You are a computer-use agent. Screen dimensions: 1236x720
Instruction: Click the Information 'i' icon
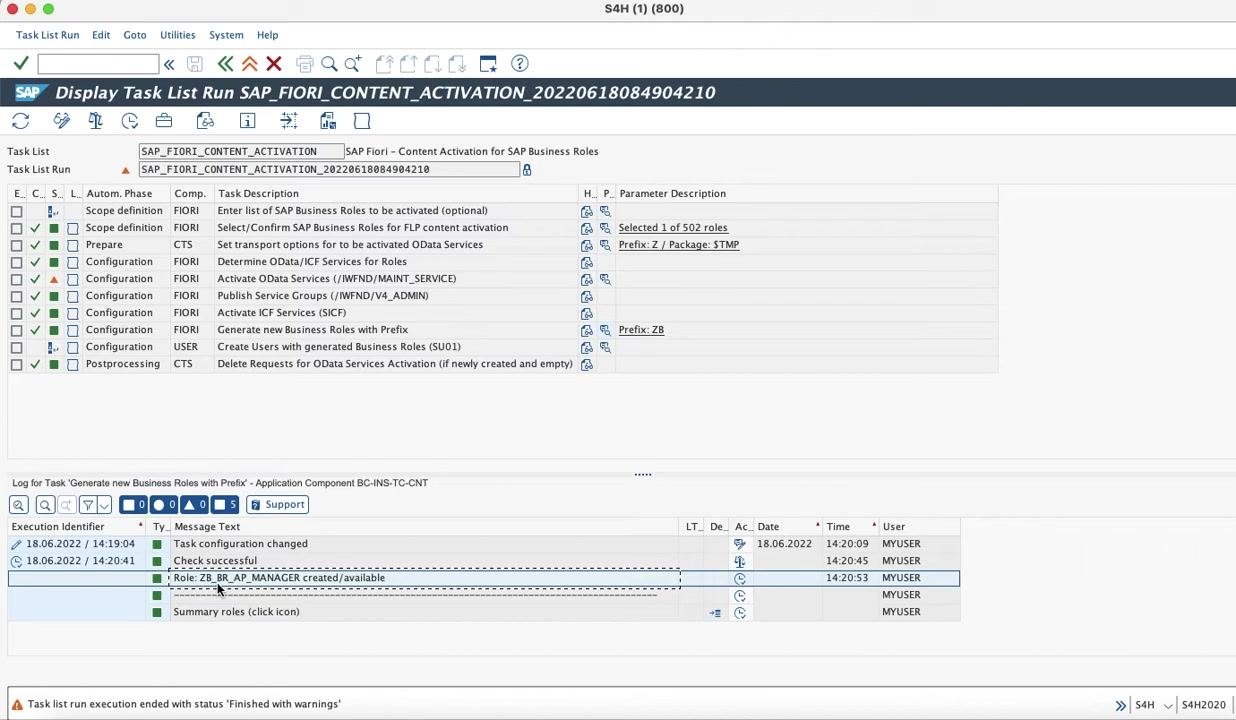point(247,121)
